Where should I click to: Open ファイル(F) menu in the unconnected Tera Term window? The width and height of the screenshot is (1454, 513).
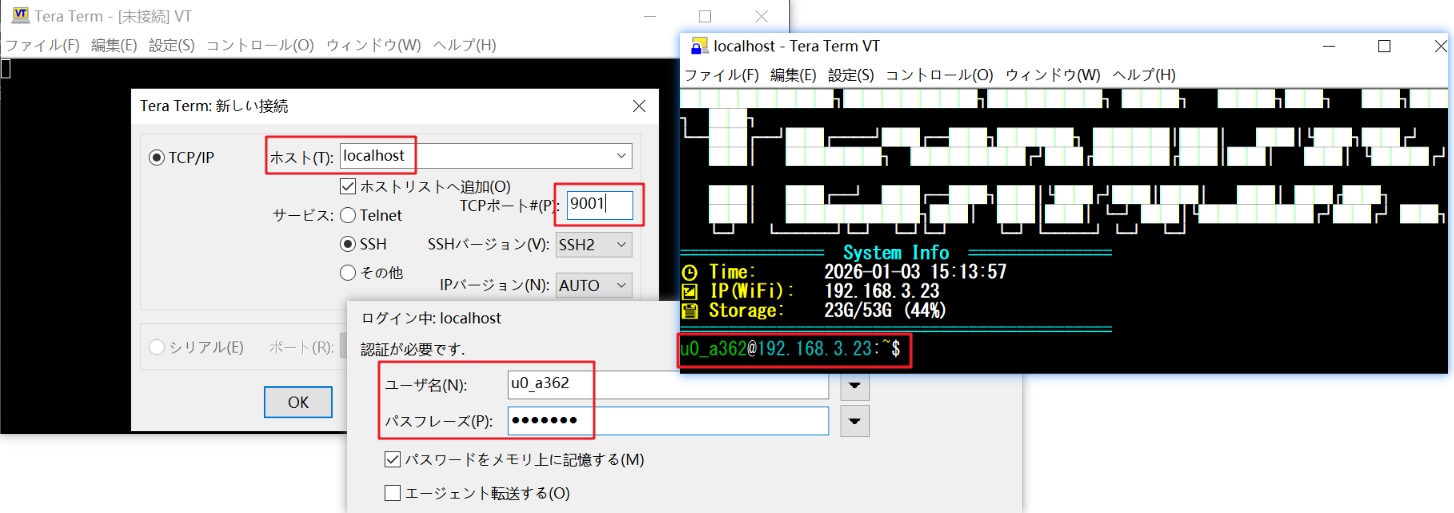(x=43, y=45)
